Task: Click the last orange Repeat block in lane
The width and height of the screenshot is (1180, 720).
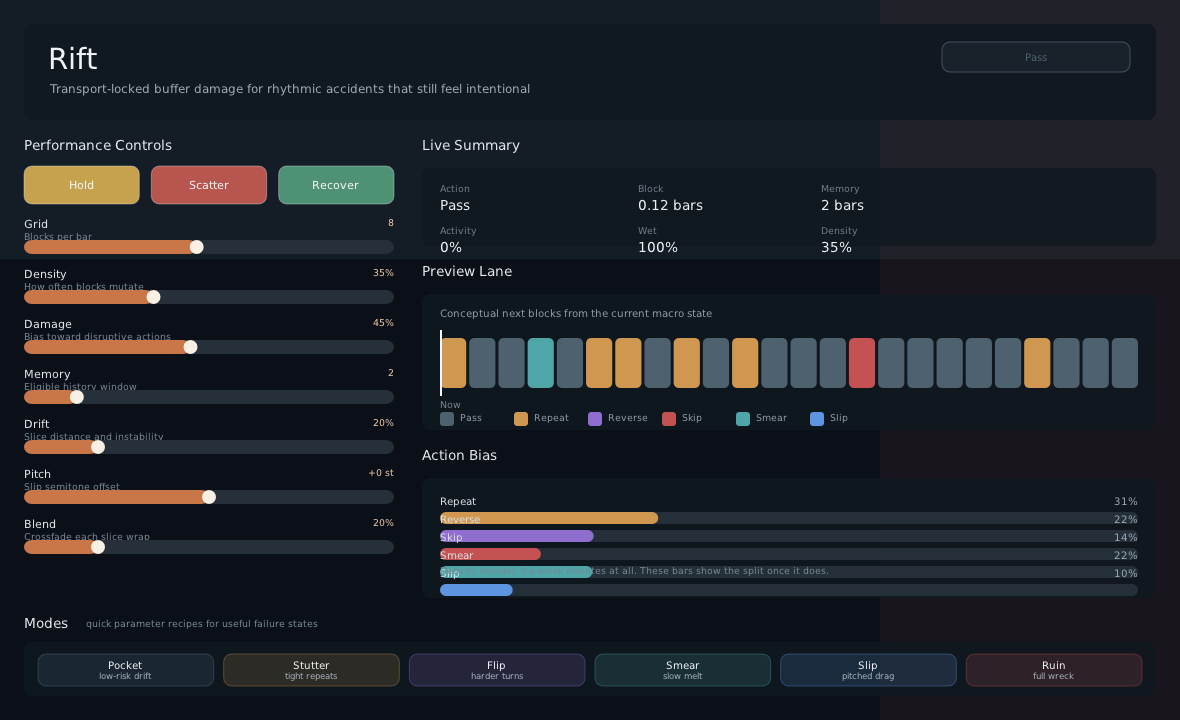Action: pyautogui.click(x=1037, y=363)
